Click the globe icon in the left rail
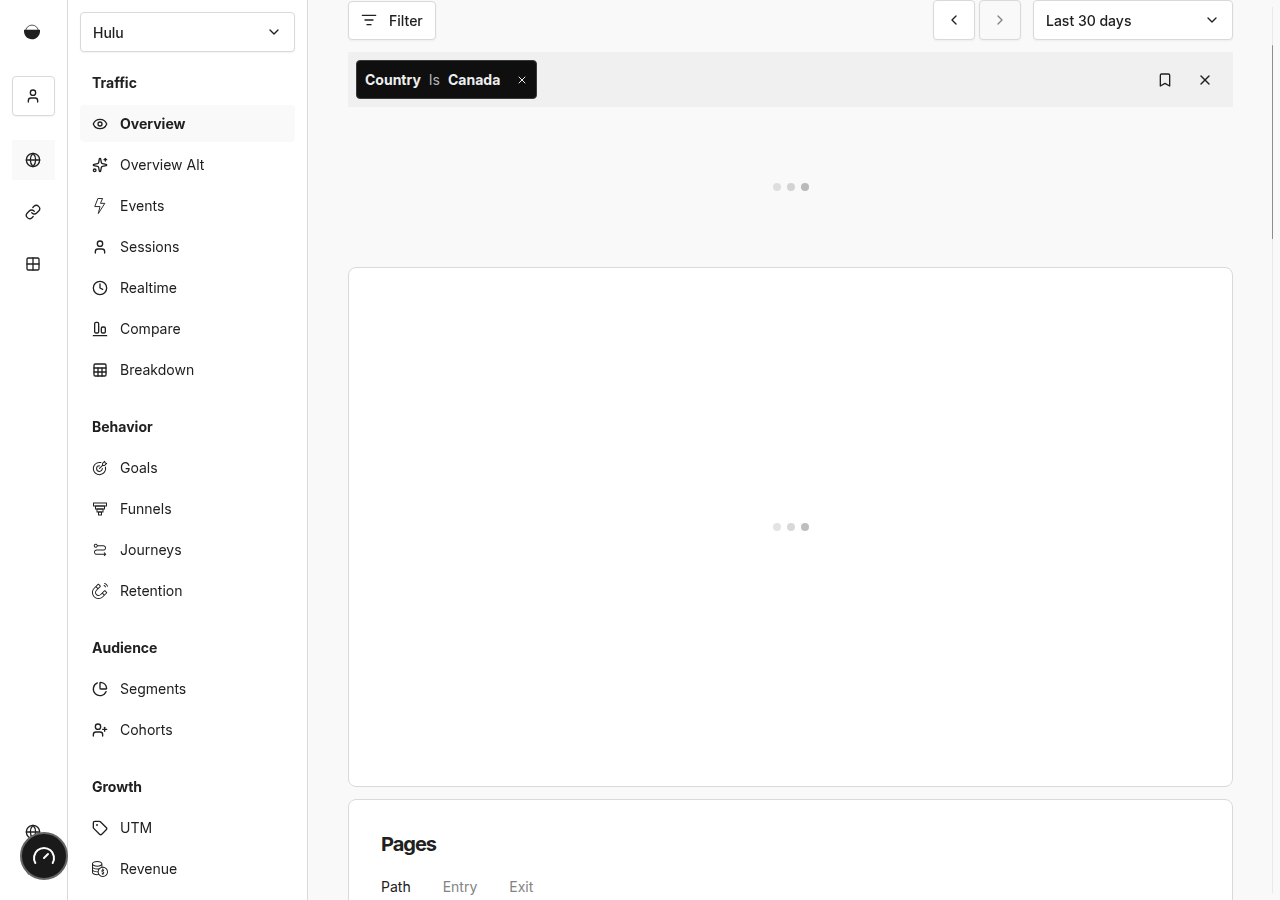This screenshot has width=1280, height=900. (33, 160)
